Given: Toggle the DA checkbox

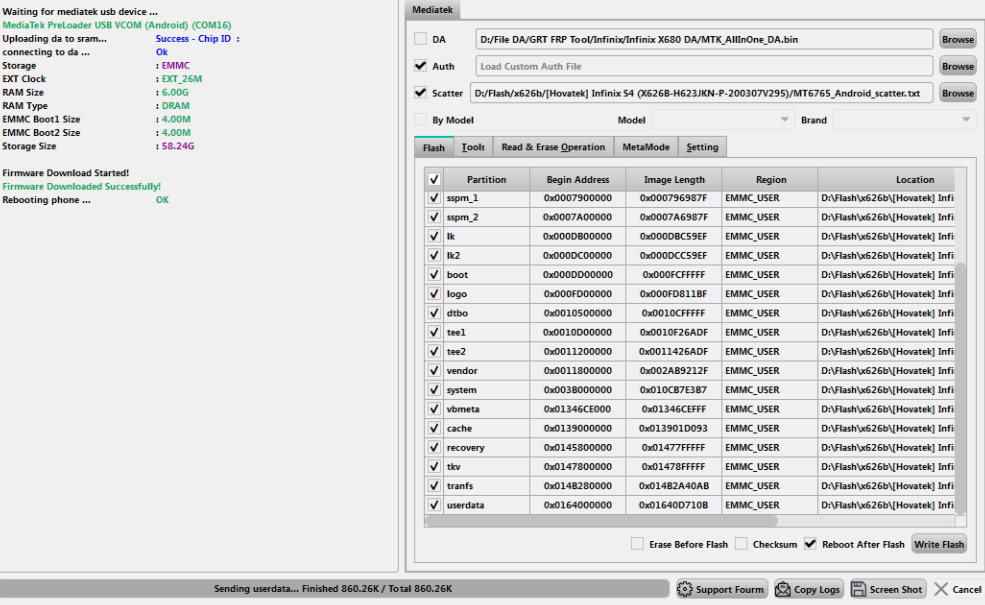Looking at the screenshot, I should 420,39.
